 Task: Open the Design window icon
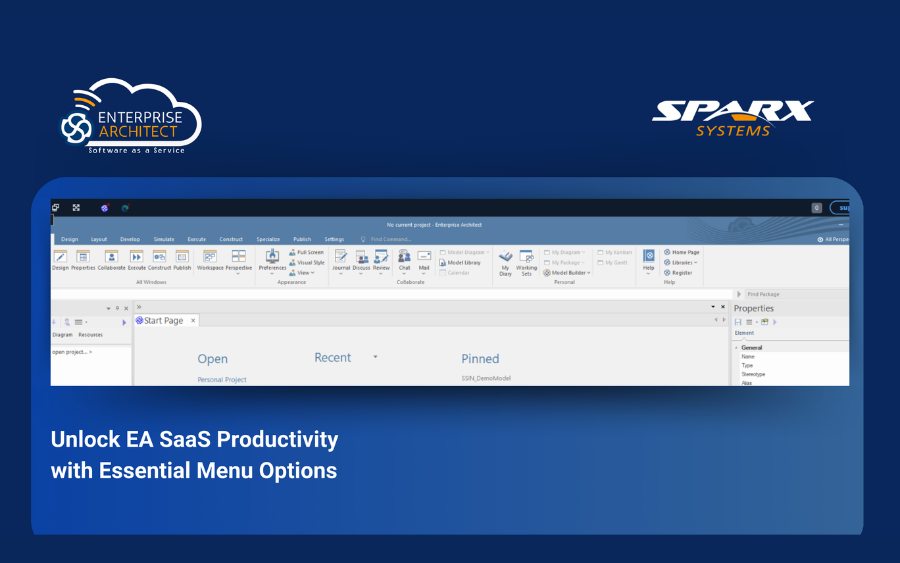[x=60, y=259]
